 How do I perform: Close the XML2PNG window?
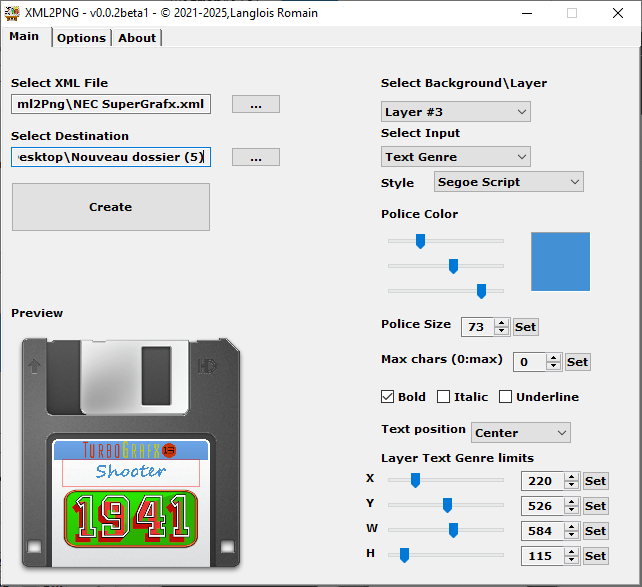618,13
